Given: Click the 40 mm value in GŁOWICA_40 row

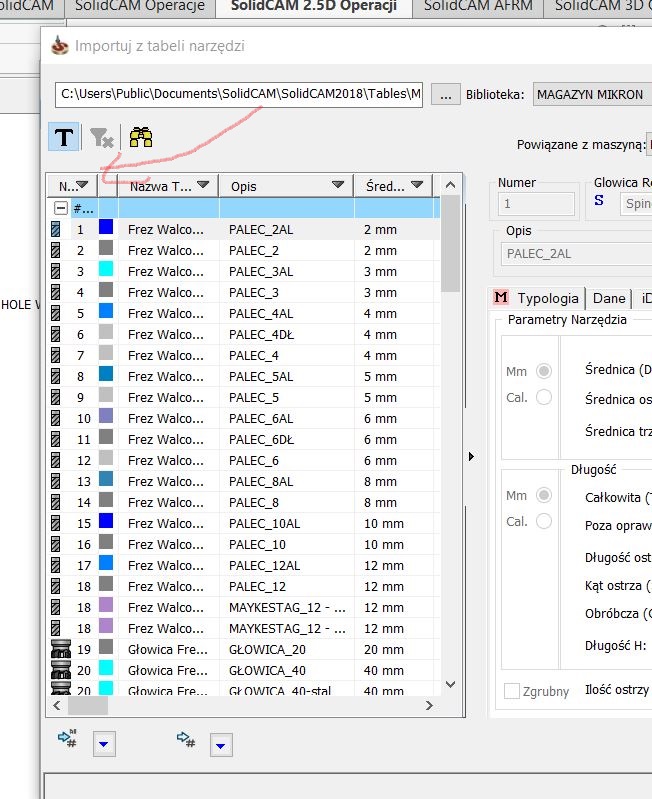Looking at the screenshot, I should 384,671.
